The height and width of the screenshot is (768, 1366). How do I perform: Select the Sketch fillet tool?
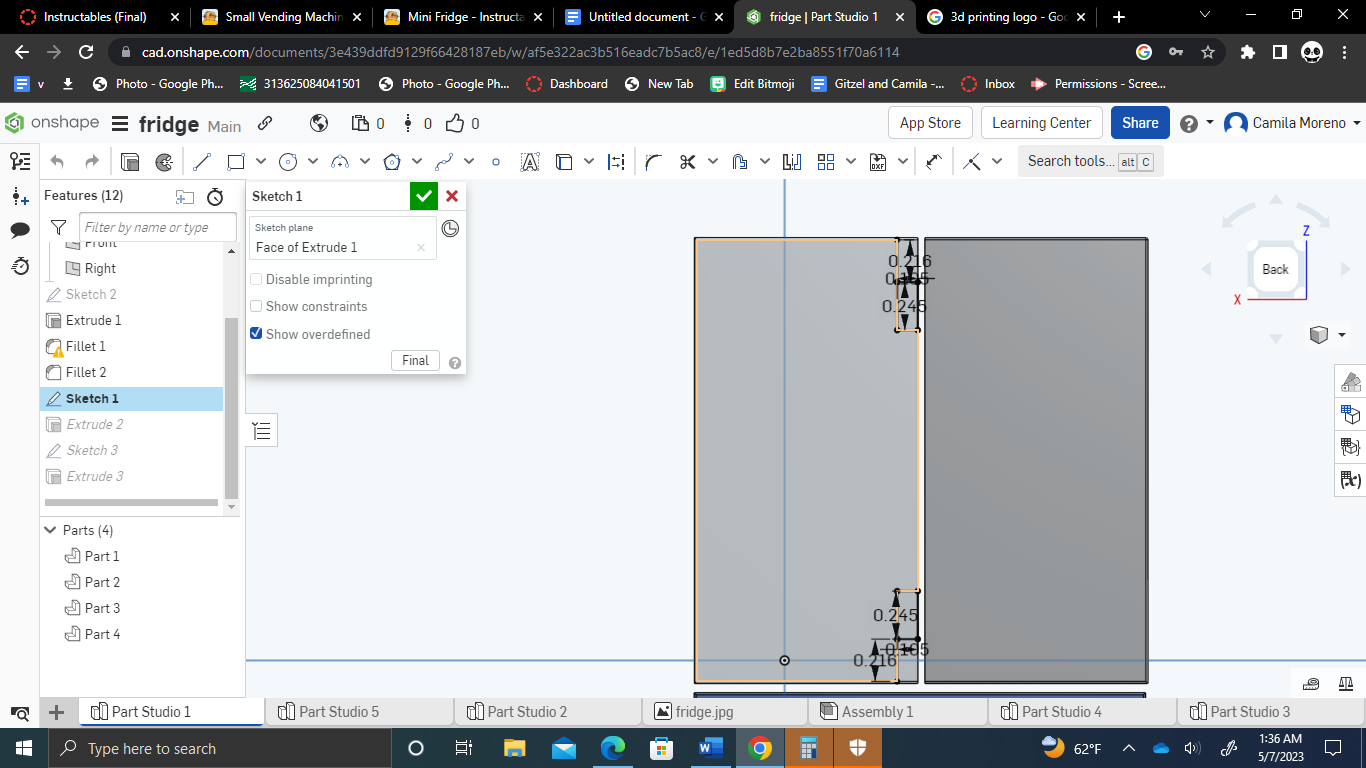pyautogui.click(x=652, y=161)
